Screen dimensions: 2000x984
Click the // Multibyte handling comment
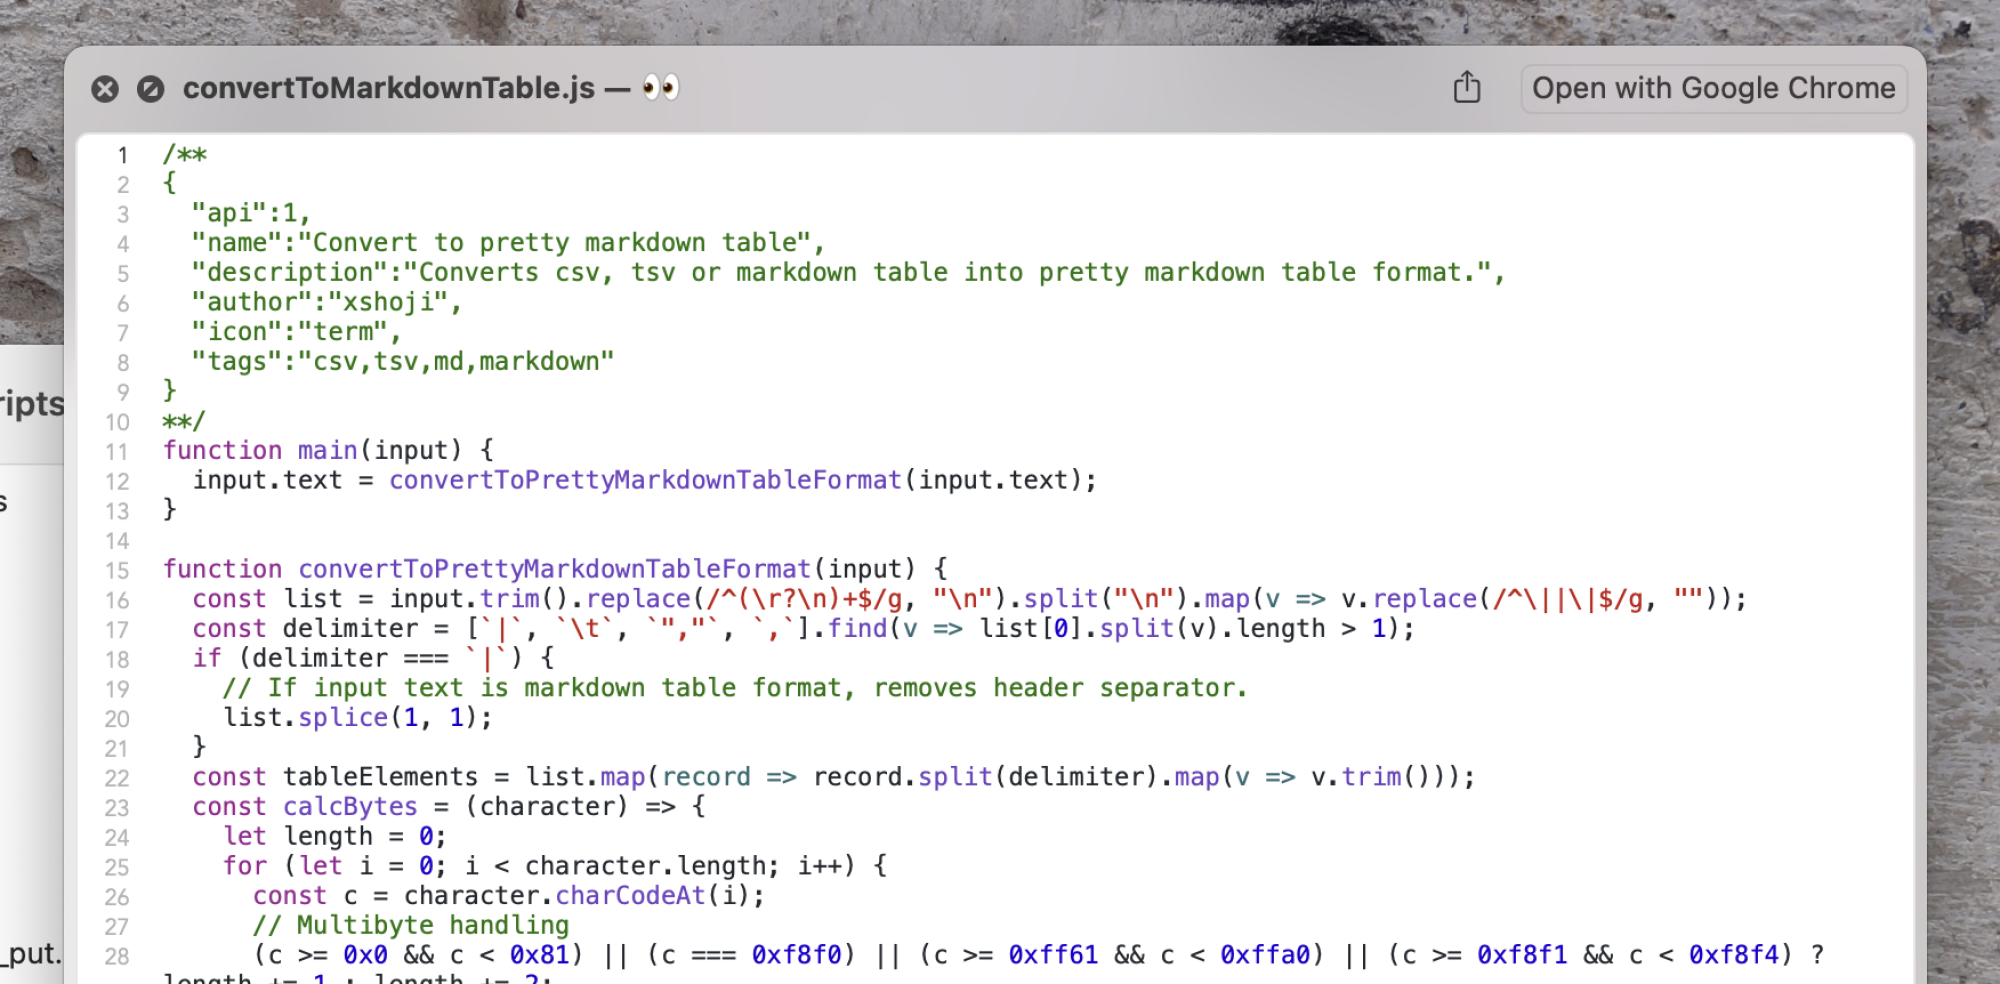tap(411, 925)
